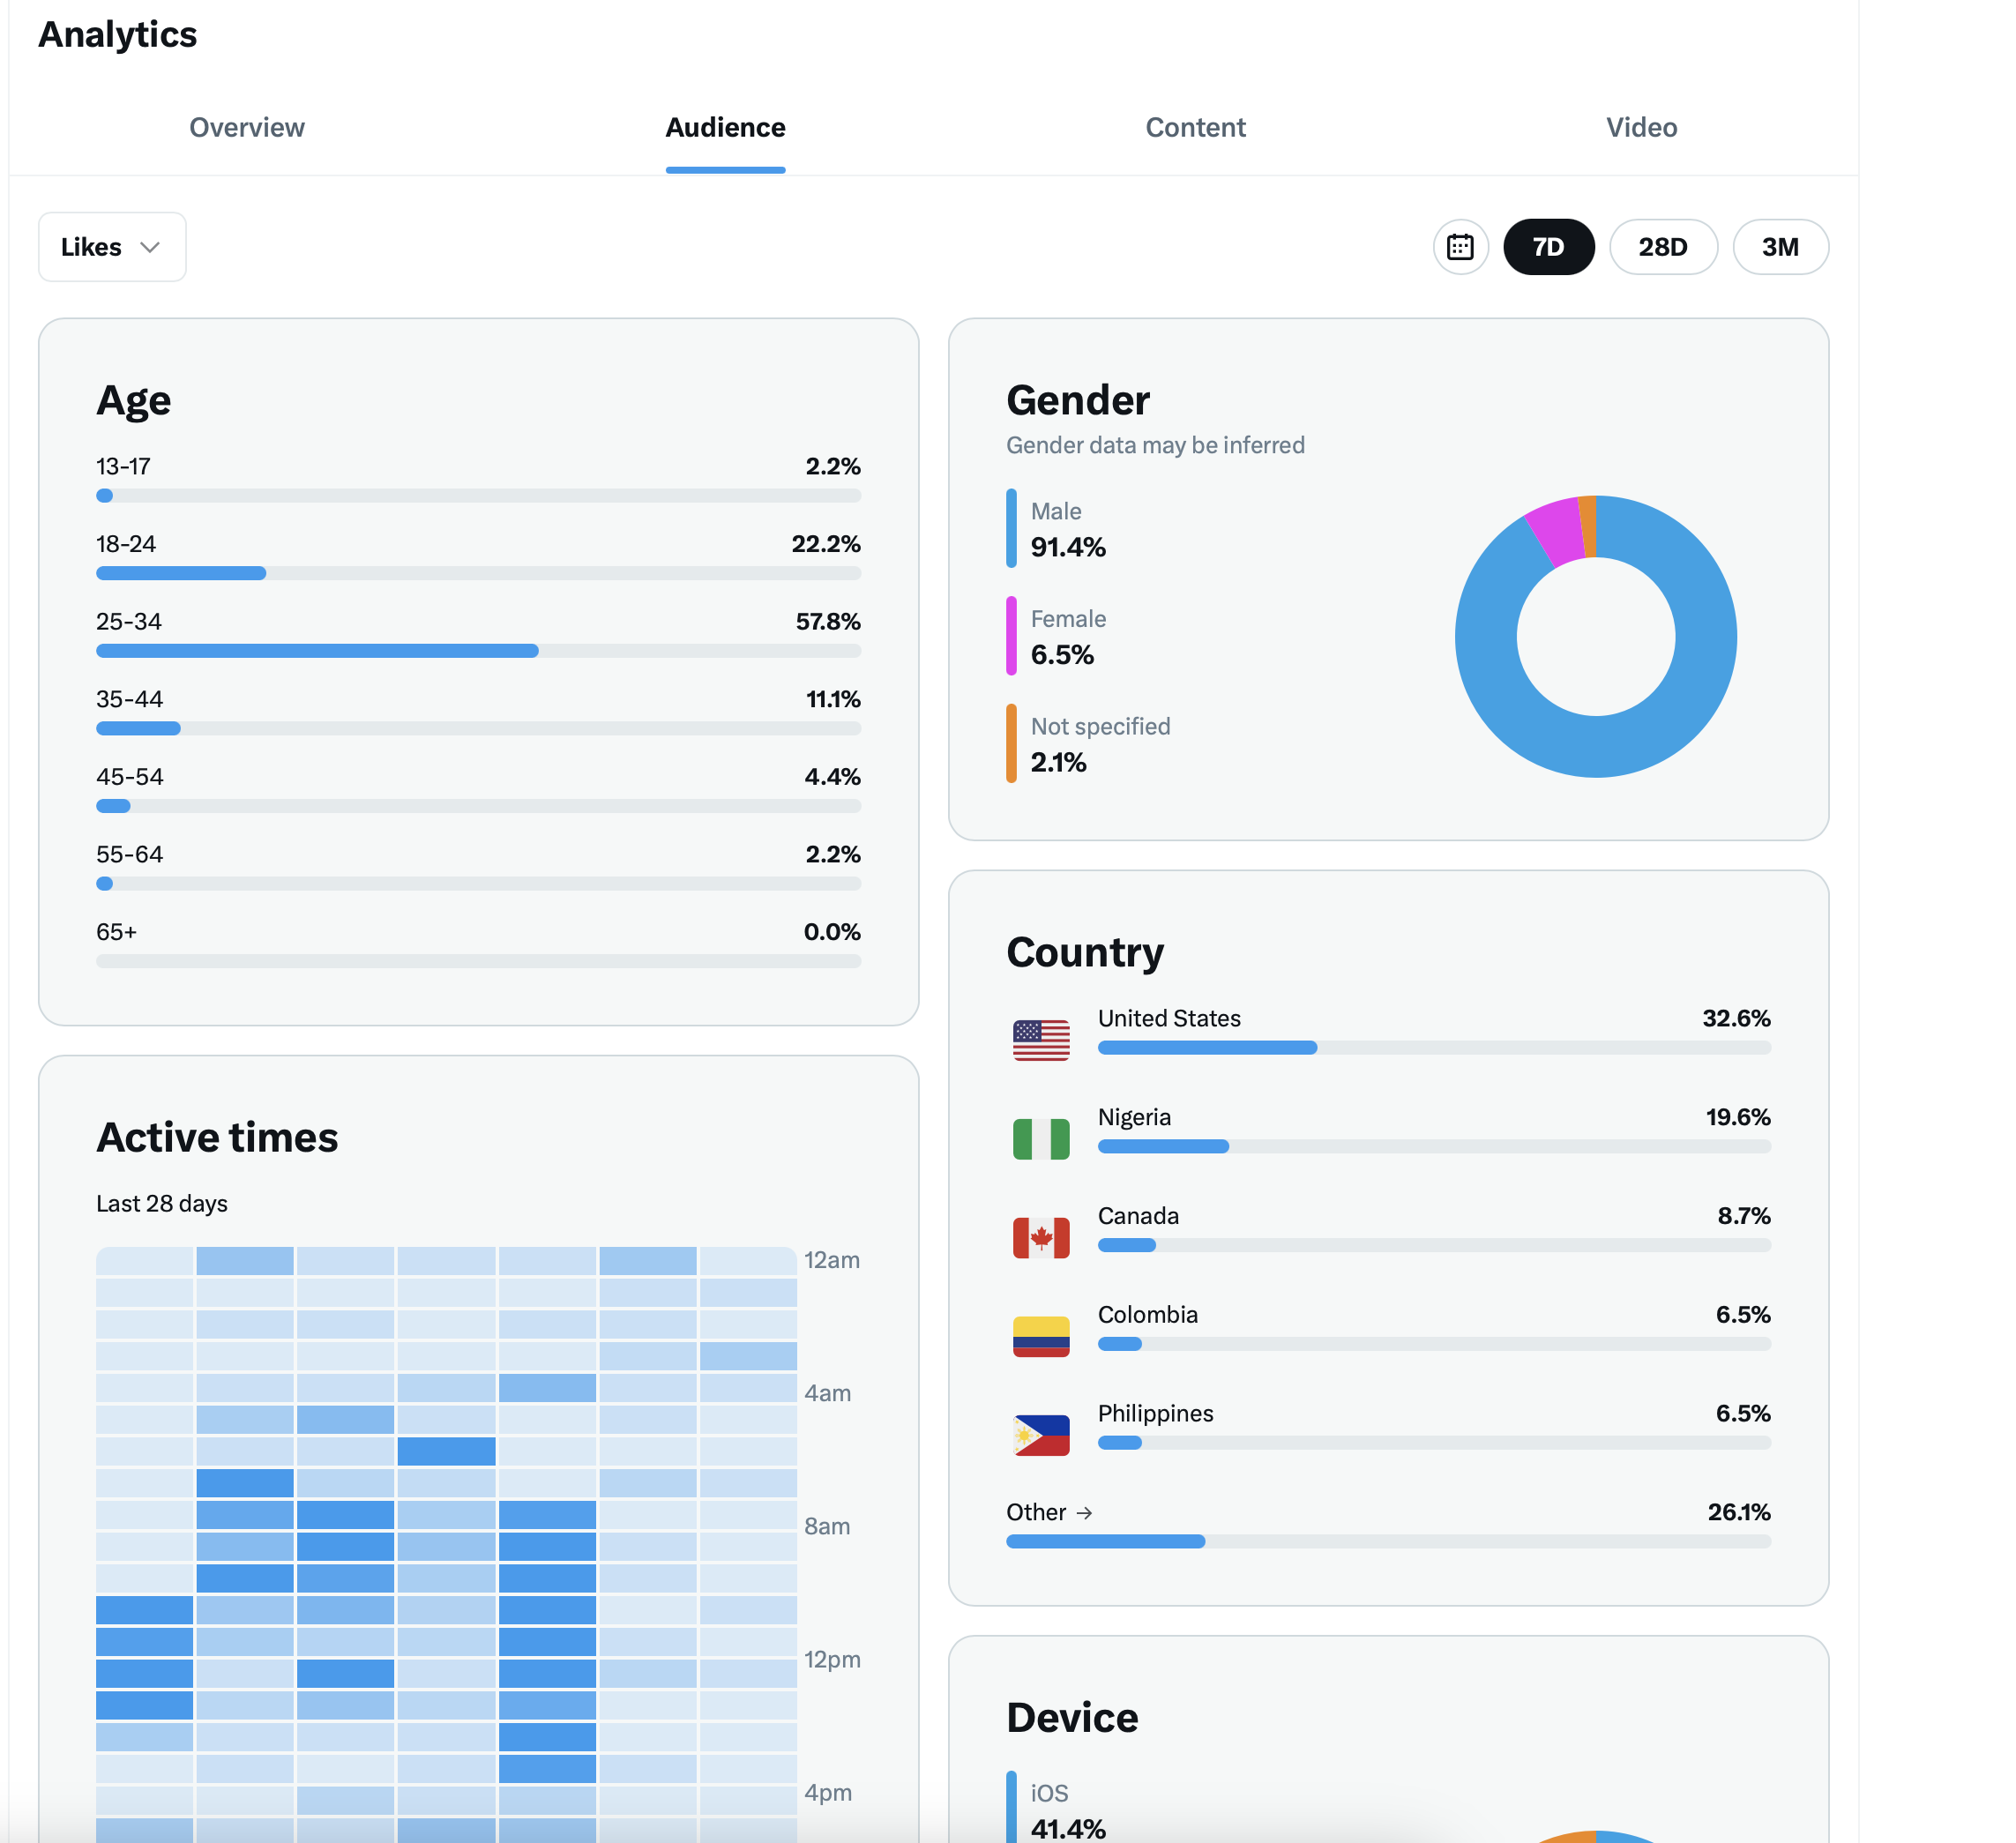Switch to the Audience tab
Screen dimensions: 2016x1843
click(x=725, y=128)
